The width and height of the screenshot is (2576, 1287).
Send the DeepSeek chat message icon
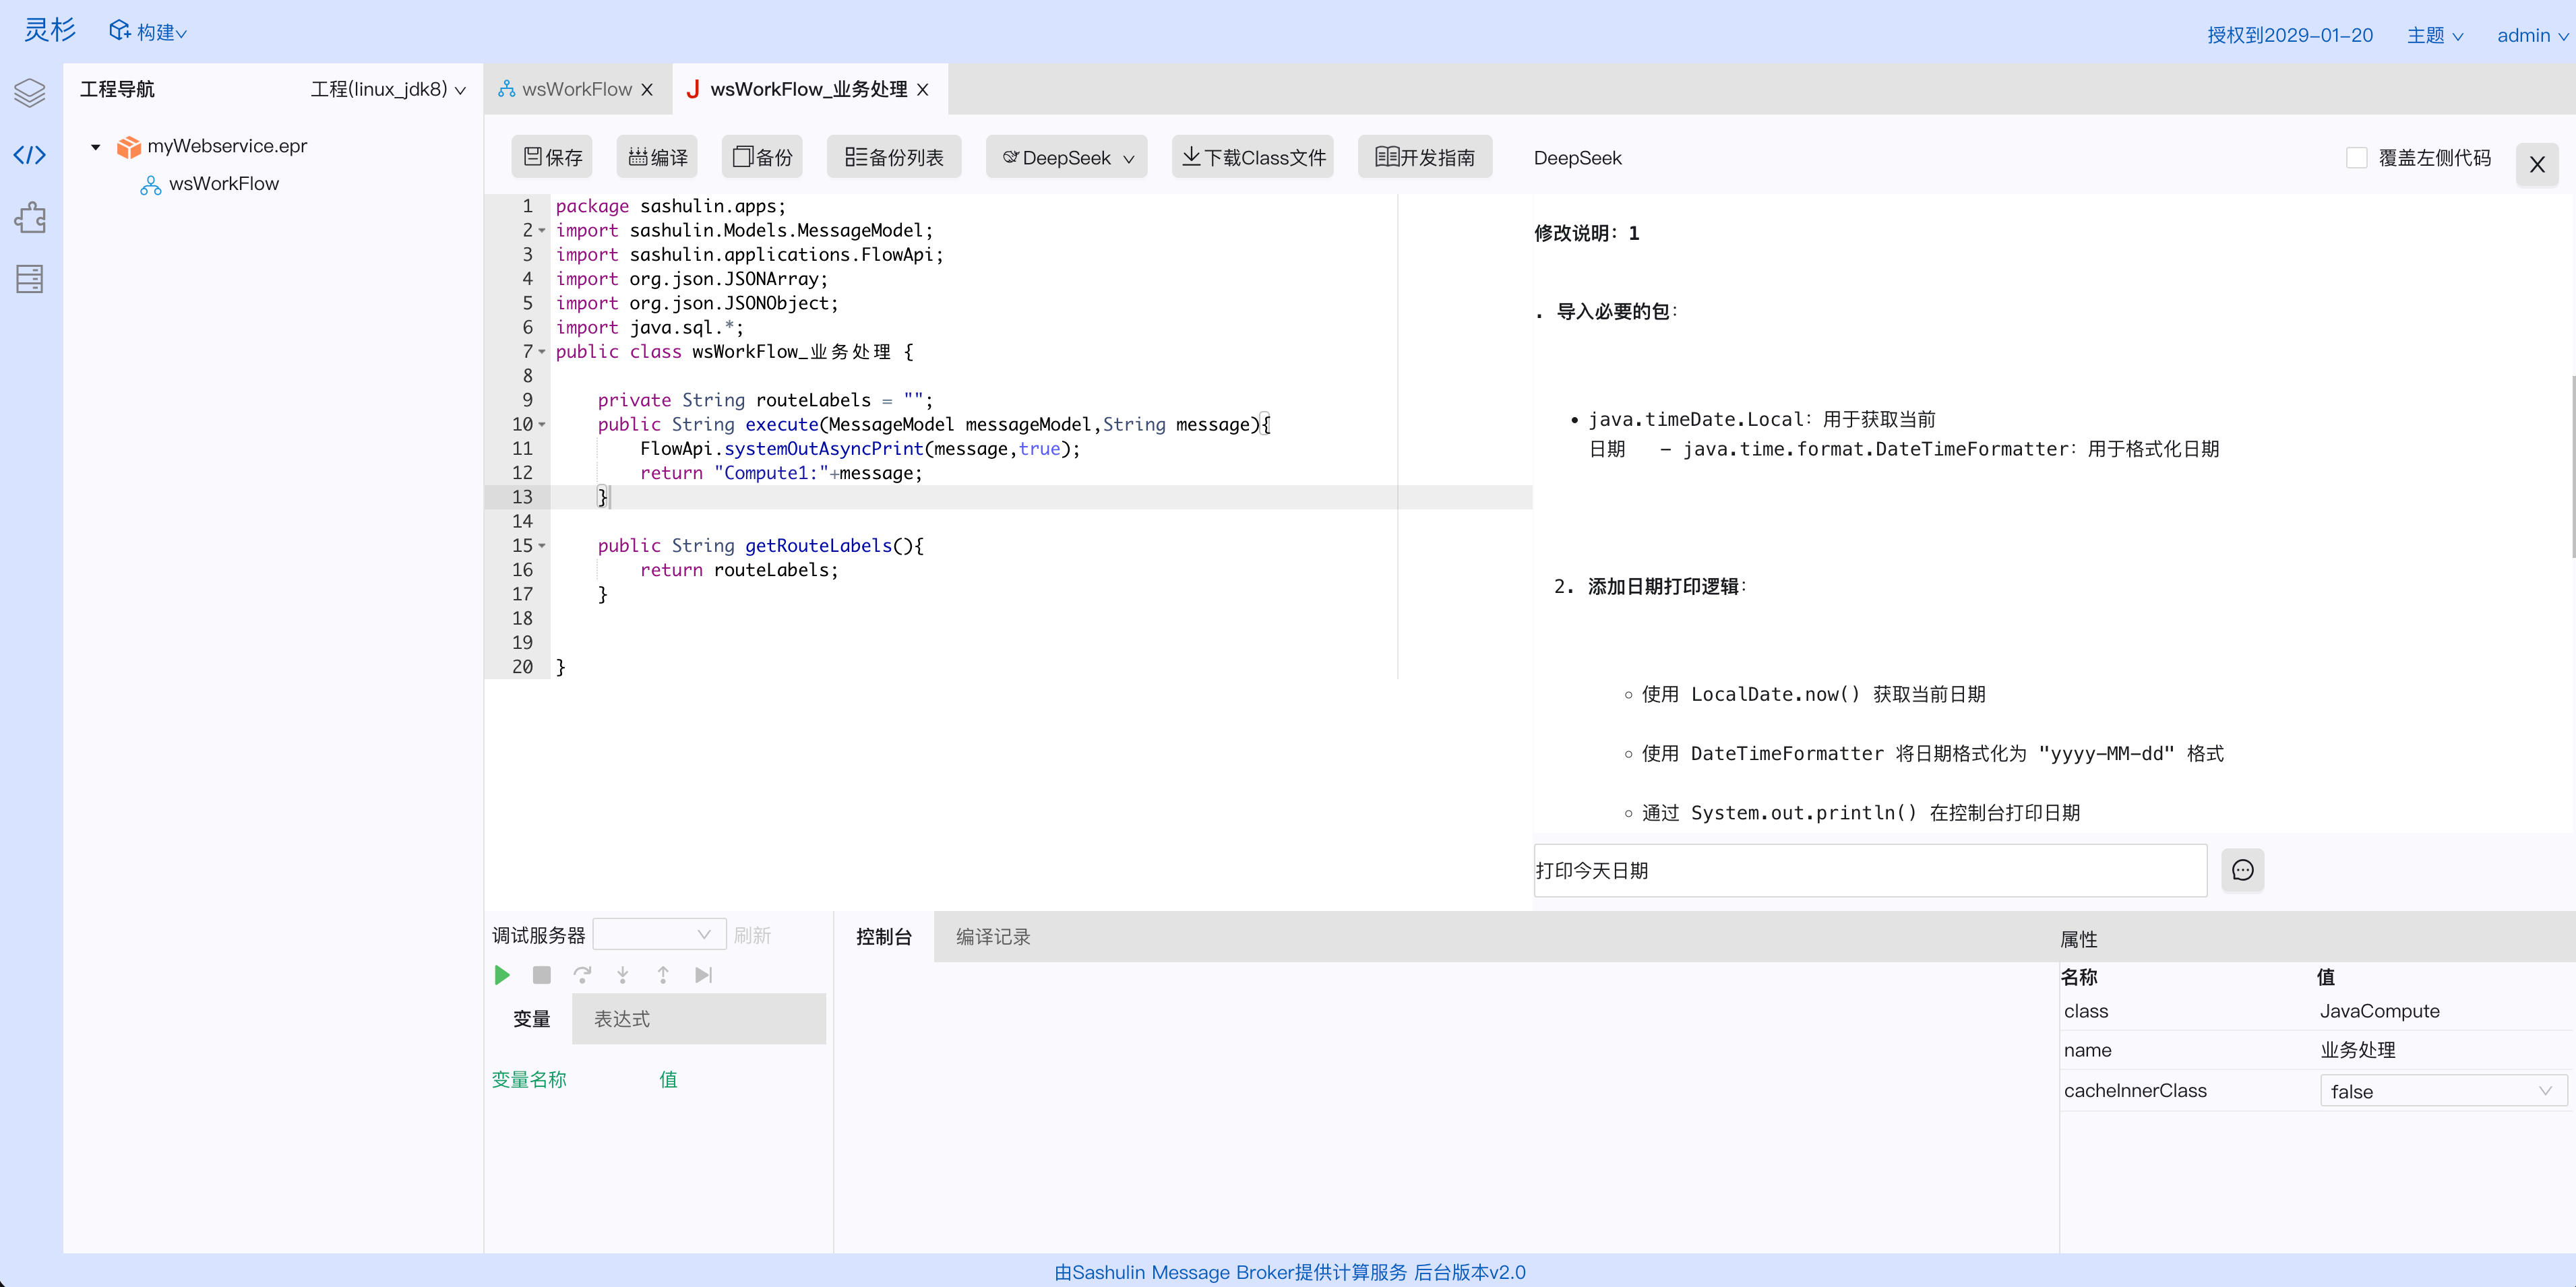[x=2242, y=870]
